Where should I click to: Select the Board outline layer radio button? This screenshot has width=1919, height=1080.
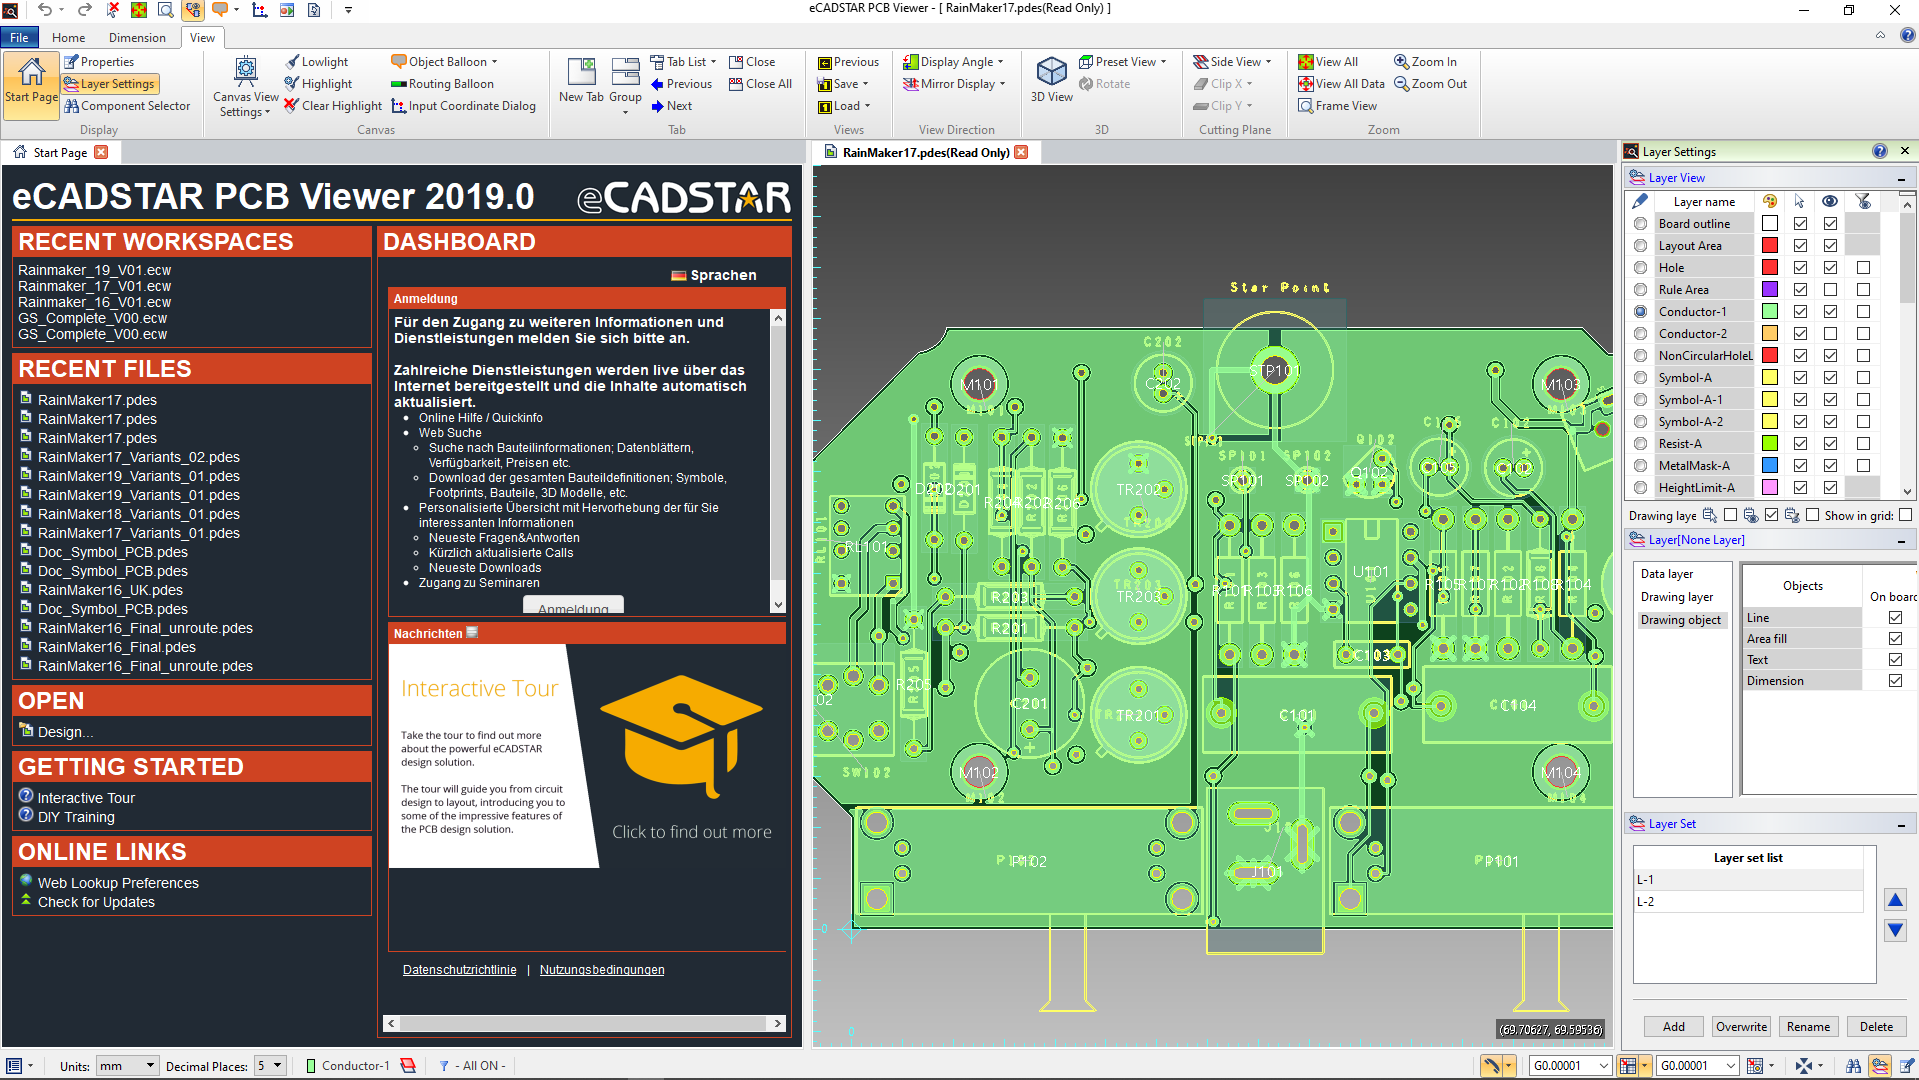(1640, 224)
